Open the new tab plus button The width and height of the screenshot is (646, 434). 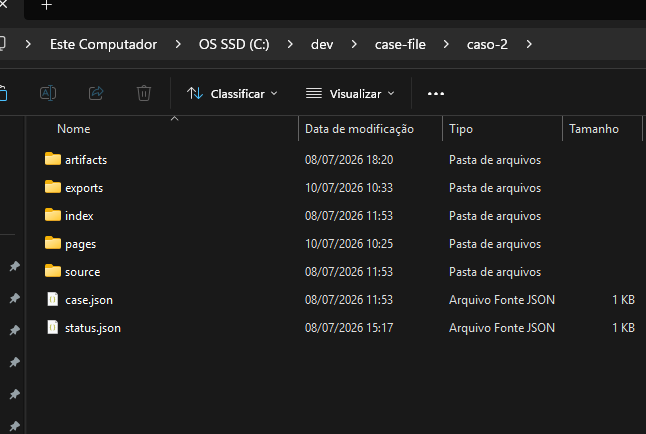[47, 5]
